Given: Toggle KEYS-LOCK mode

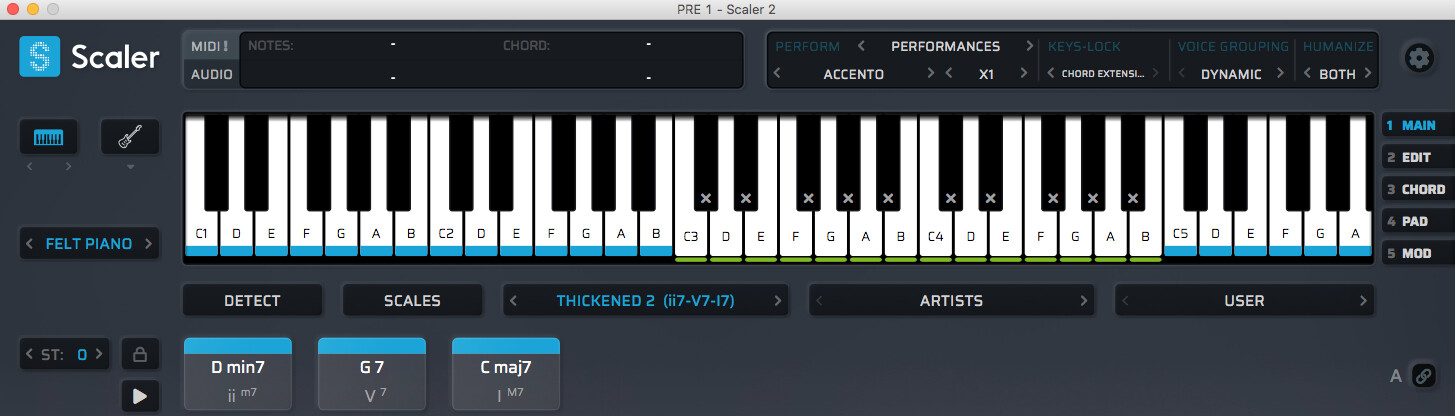Looking at the screenshot, I should tap(1084, 46).
